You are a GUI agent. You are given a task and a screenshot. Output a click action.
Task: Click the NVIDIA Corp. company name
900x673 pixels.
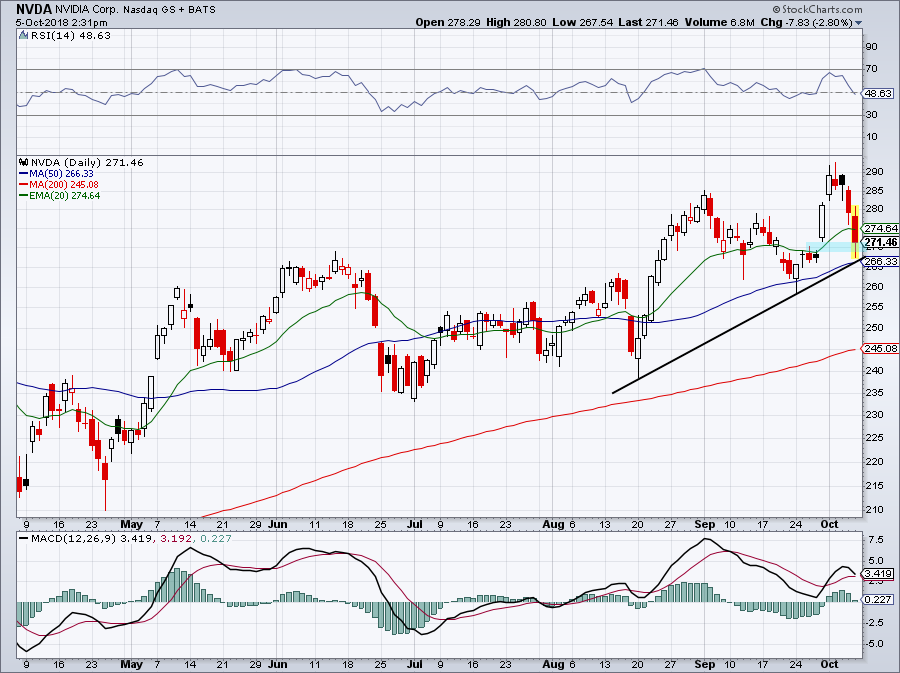pyautogui.click(x=87, y=10)
